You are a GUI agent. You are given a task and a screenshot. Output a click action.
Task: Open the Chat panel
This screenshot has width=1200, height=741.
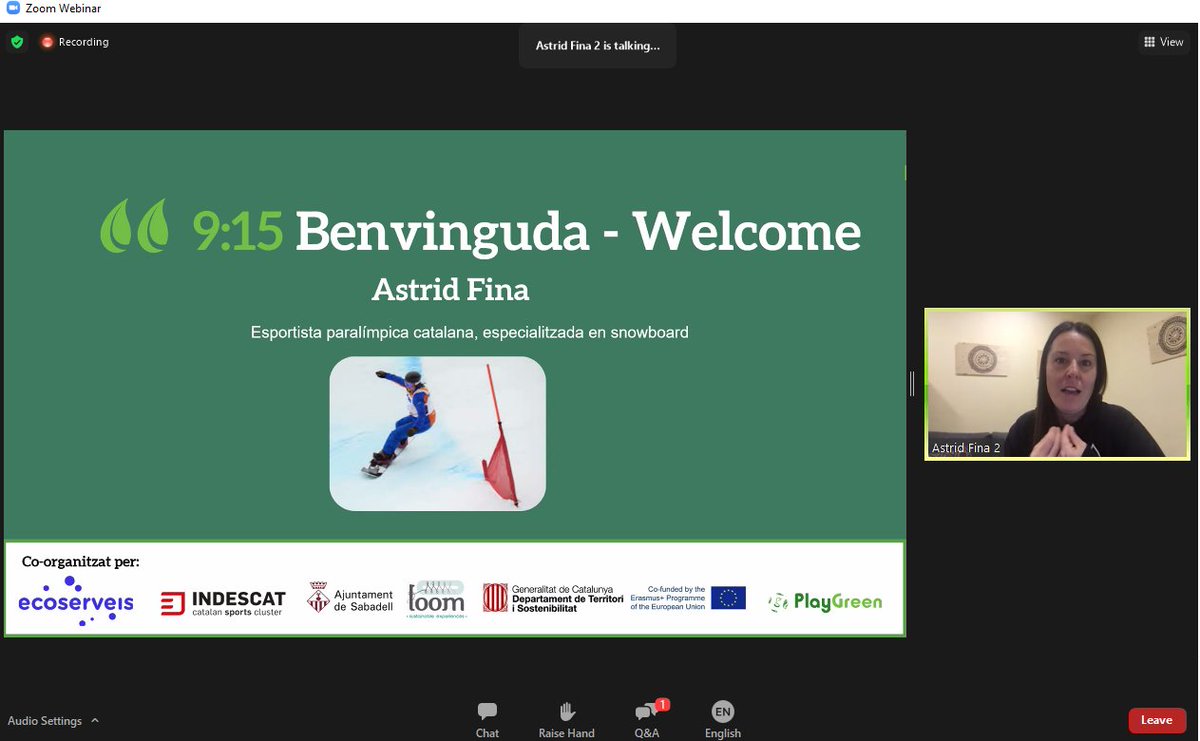point(487,719)
